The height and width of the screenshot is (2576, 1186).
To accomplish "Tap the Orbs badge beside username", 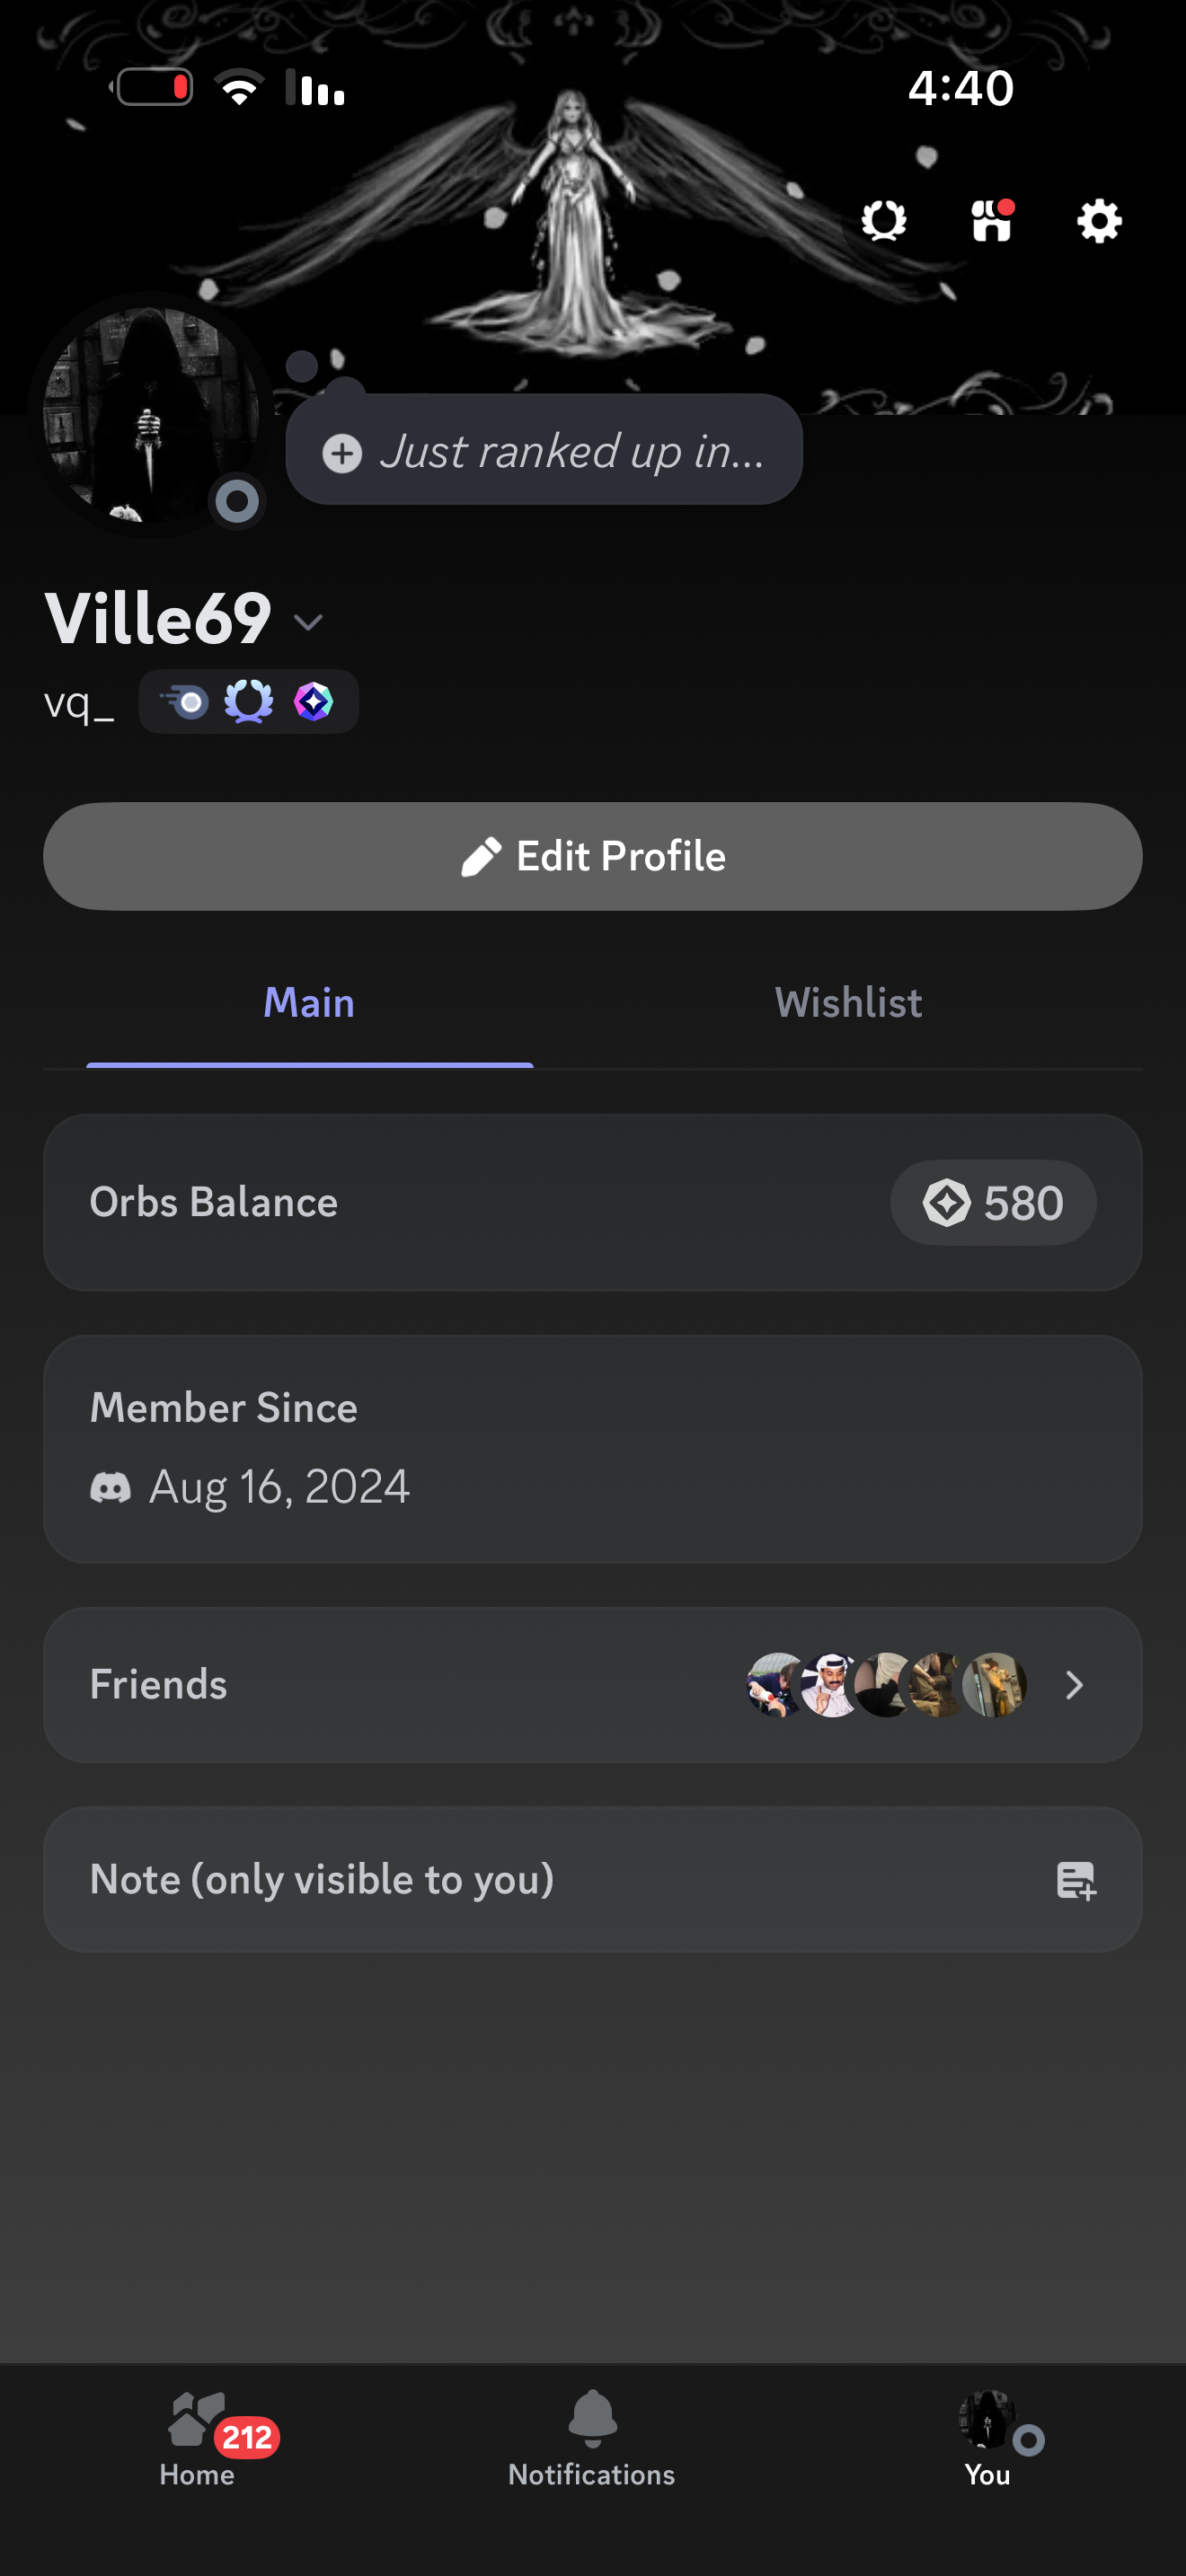I will pyautogui.click(x=313, y=702).
